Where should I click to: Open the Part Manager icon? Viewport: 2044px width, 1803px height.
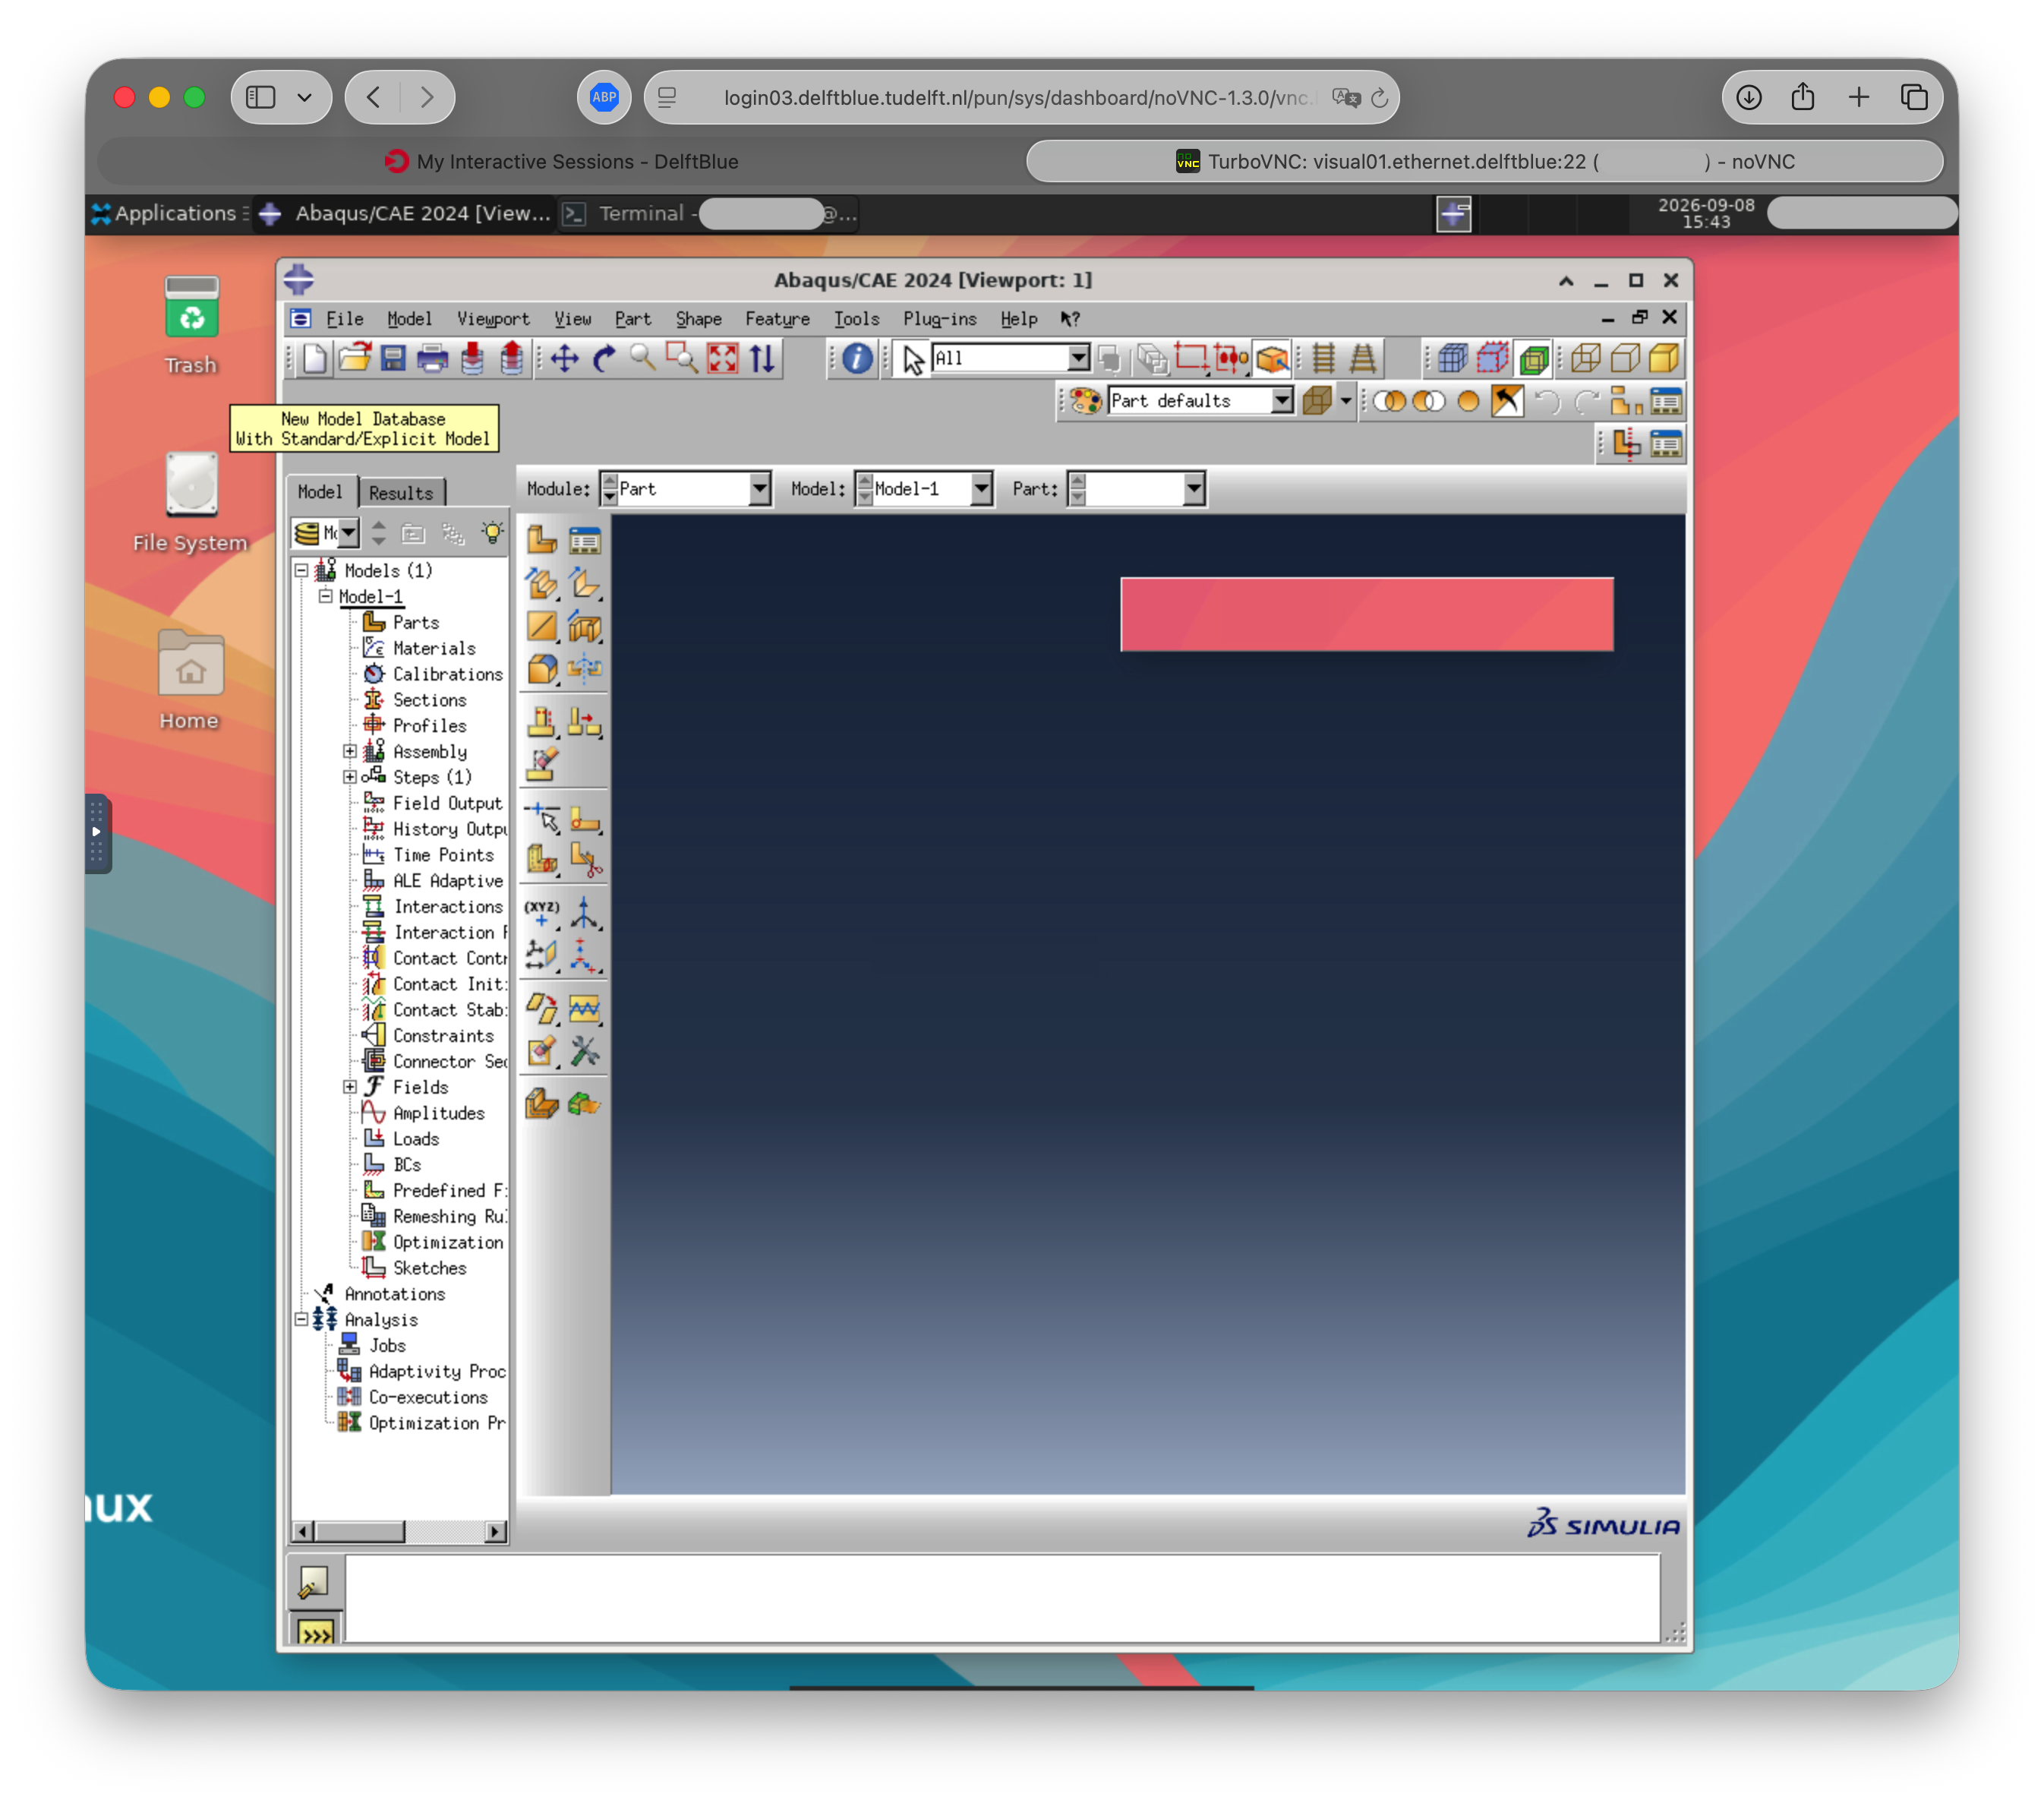coord(585,540)
